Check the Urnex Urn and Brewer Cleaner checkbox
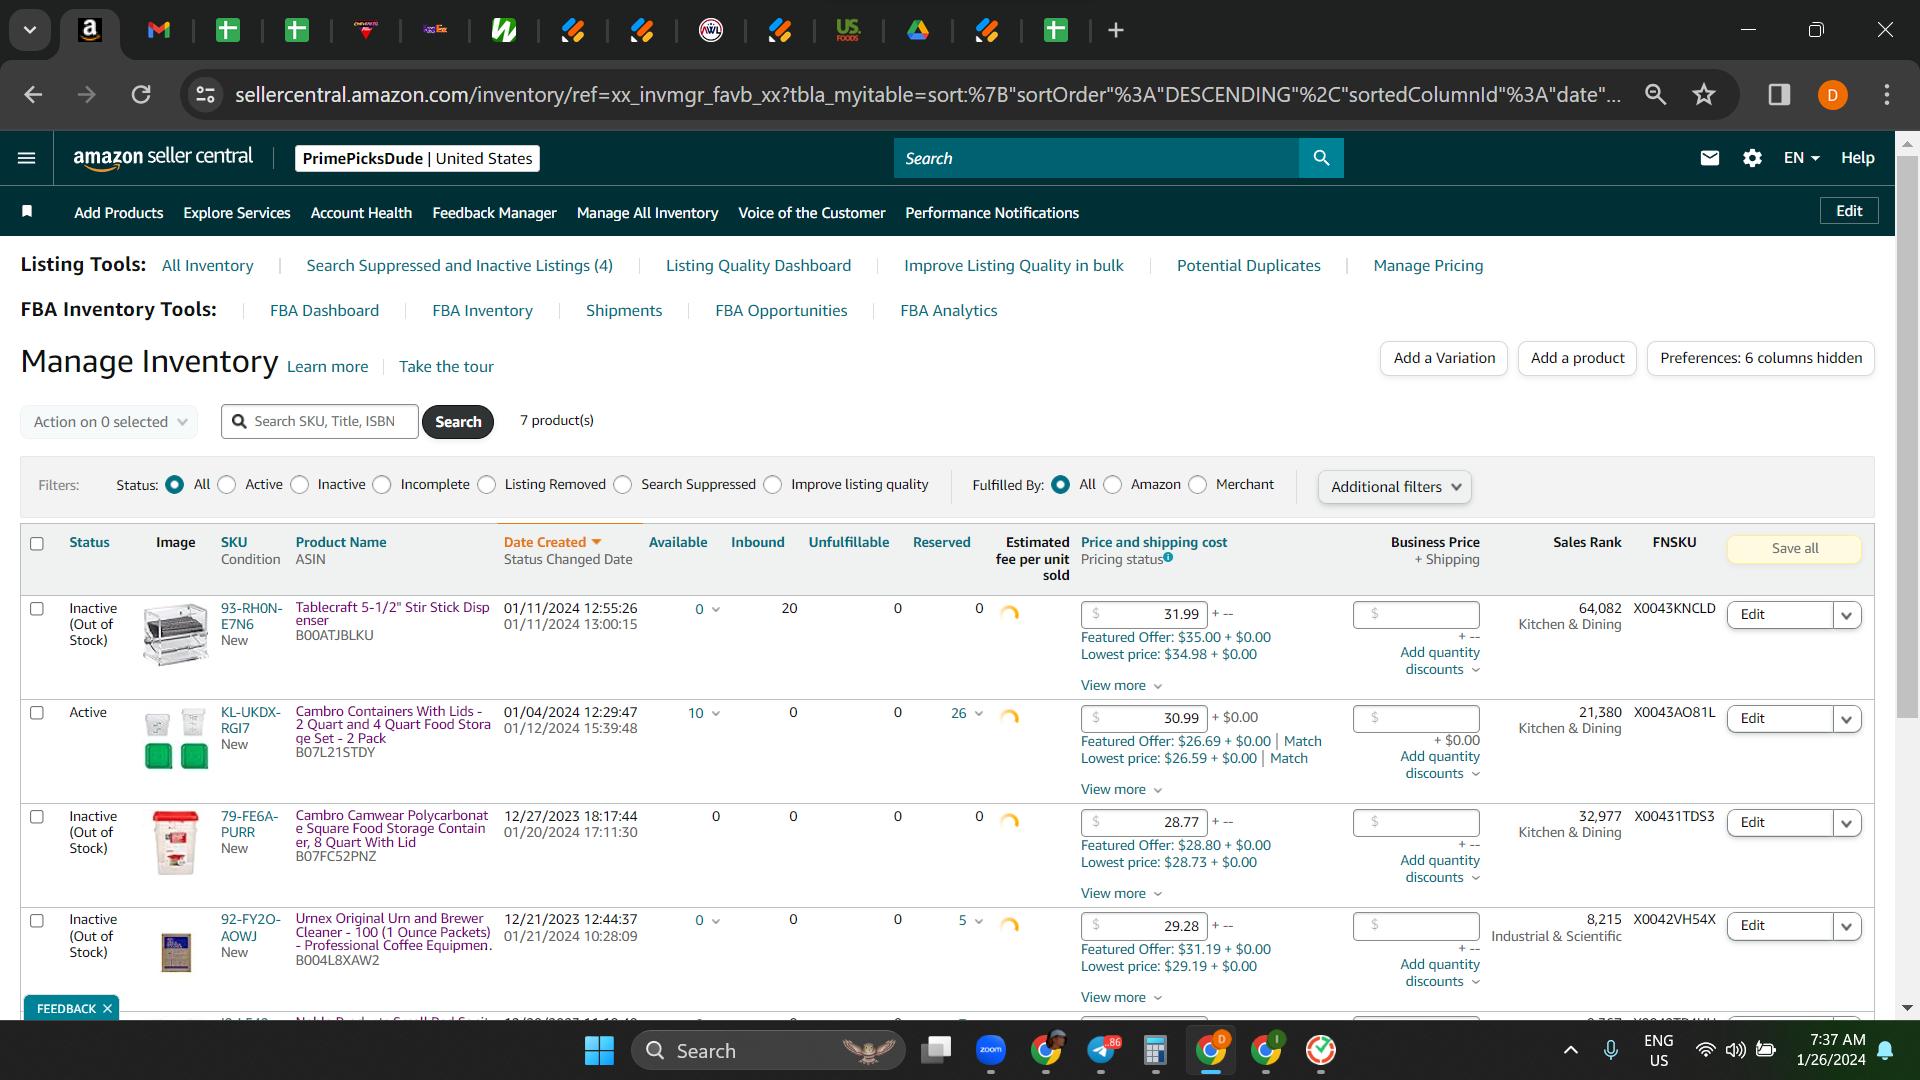 tap(37, 920)
